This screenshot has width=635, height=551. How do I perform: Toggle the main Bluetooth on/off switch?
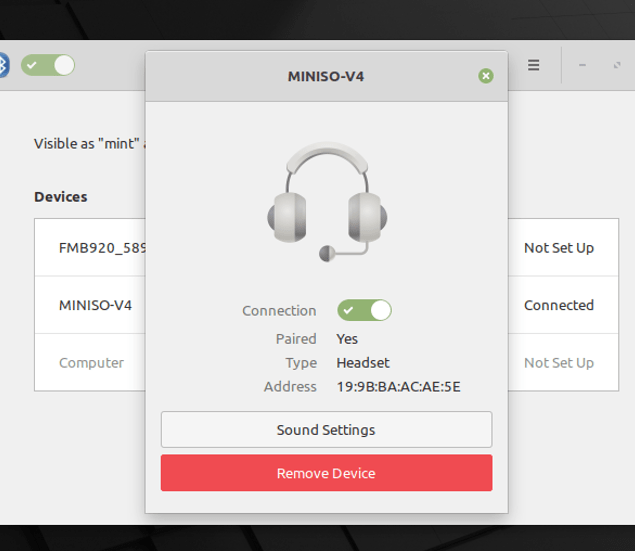(x=48, y=65)
